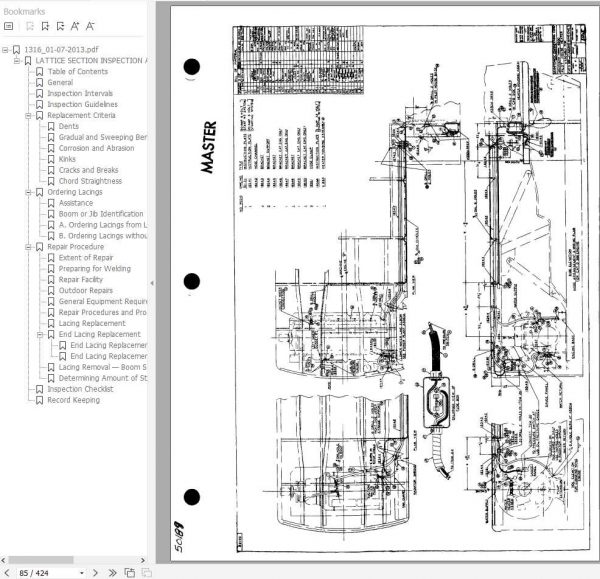The image size is (600, 579).
Task: Increase bookmark text size icon
Action: click(x=75, y=26)
